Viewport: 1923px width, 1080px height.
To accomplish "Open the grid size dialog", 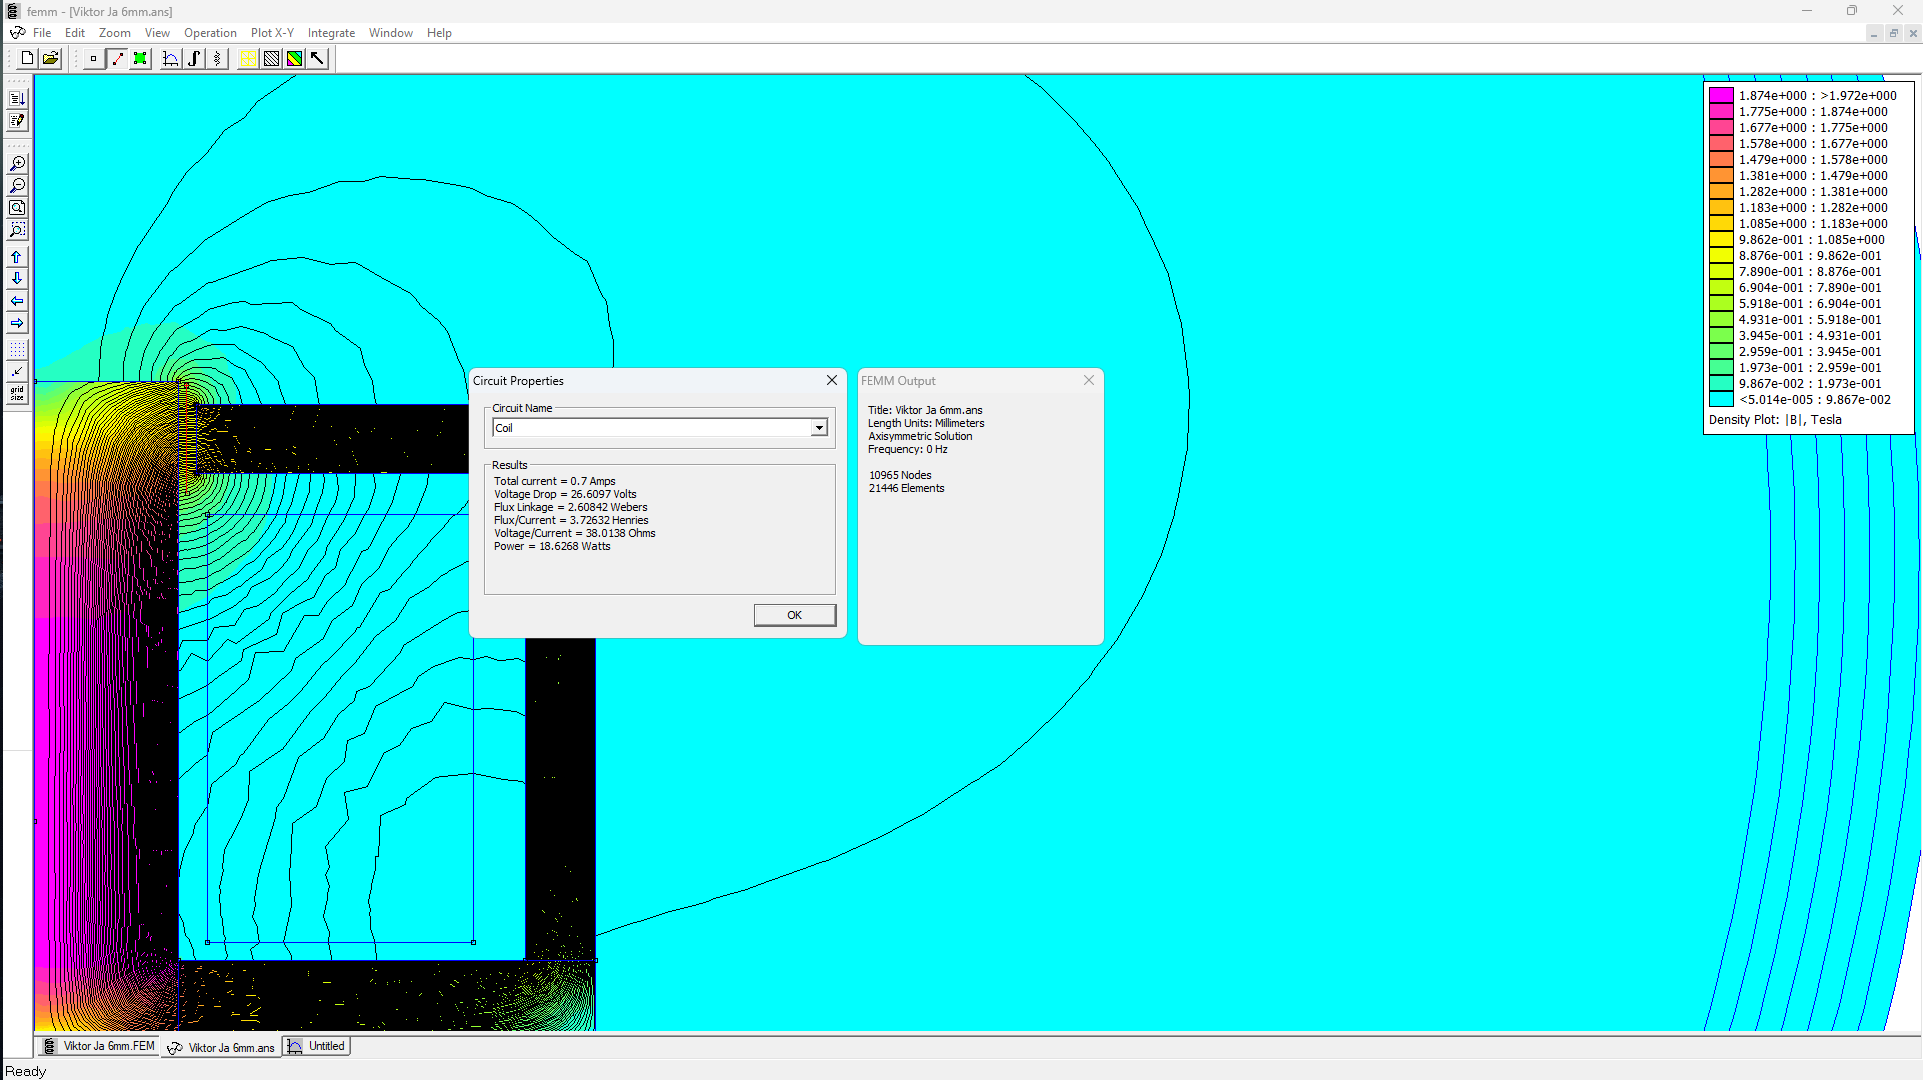I will [x=17, y=391].
